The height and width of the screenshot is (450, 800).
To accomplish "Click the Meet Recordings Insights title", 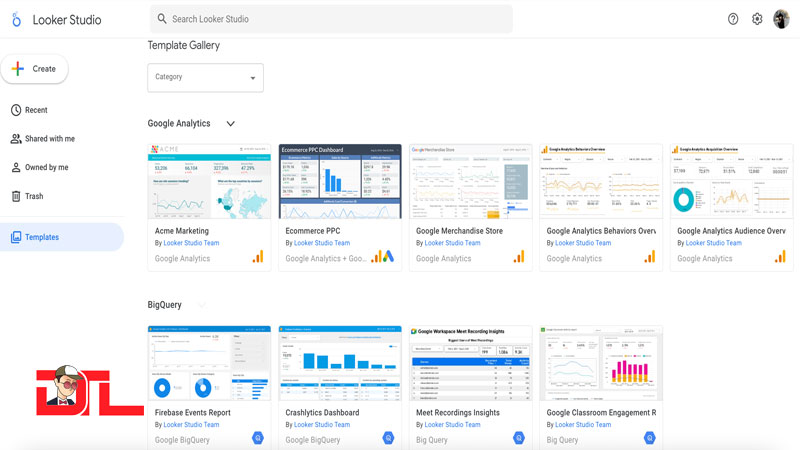I will (458, 412).
